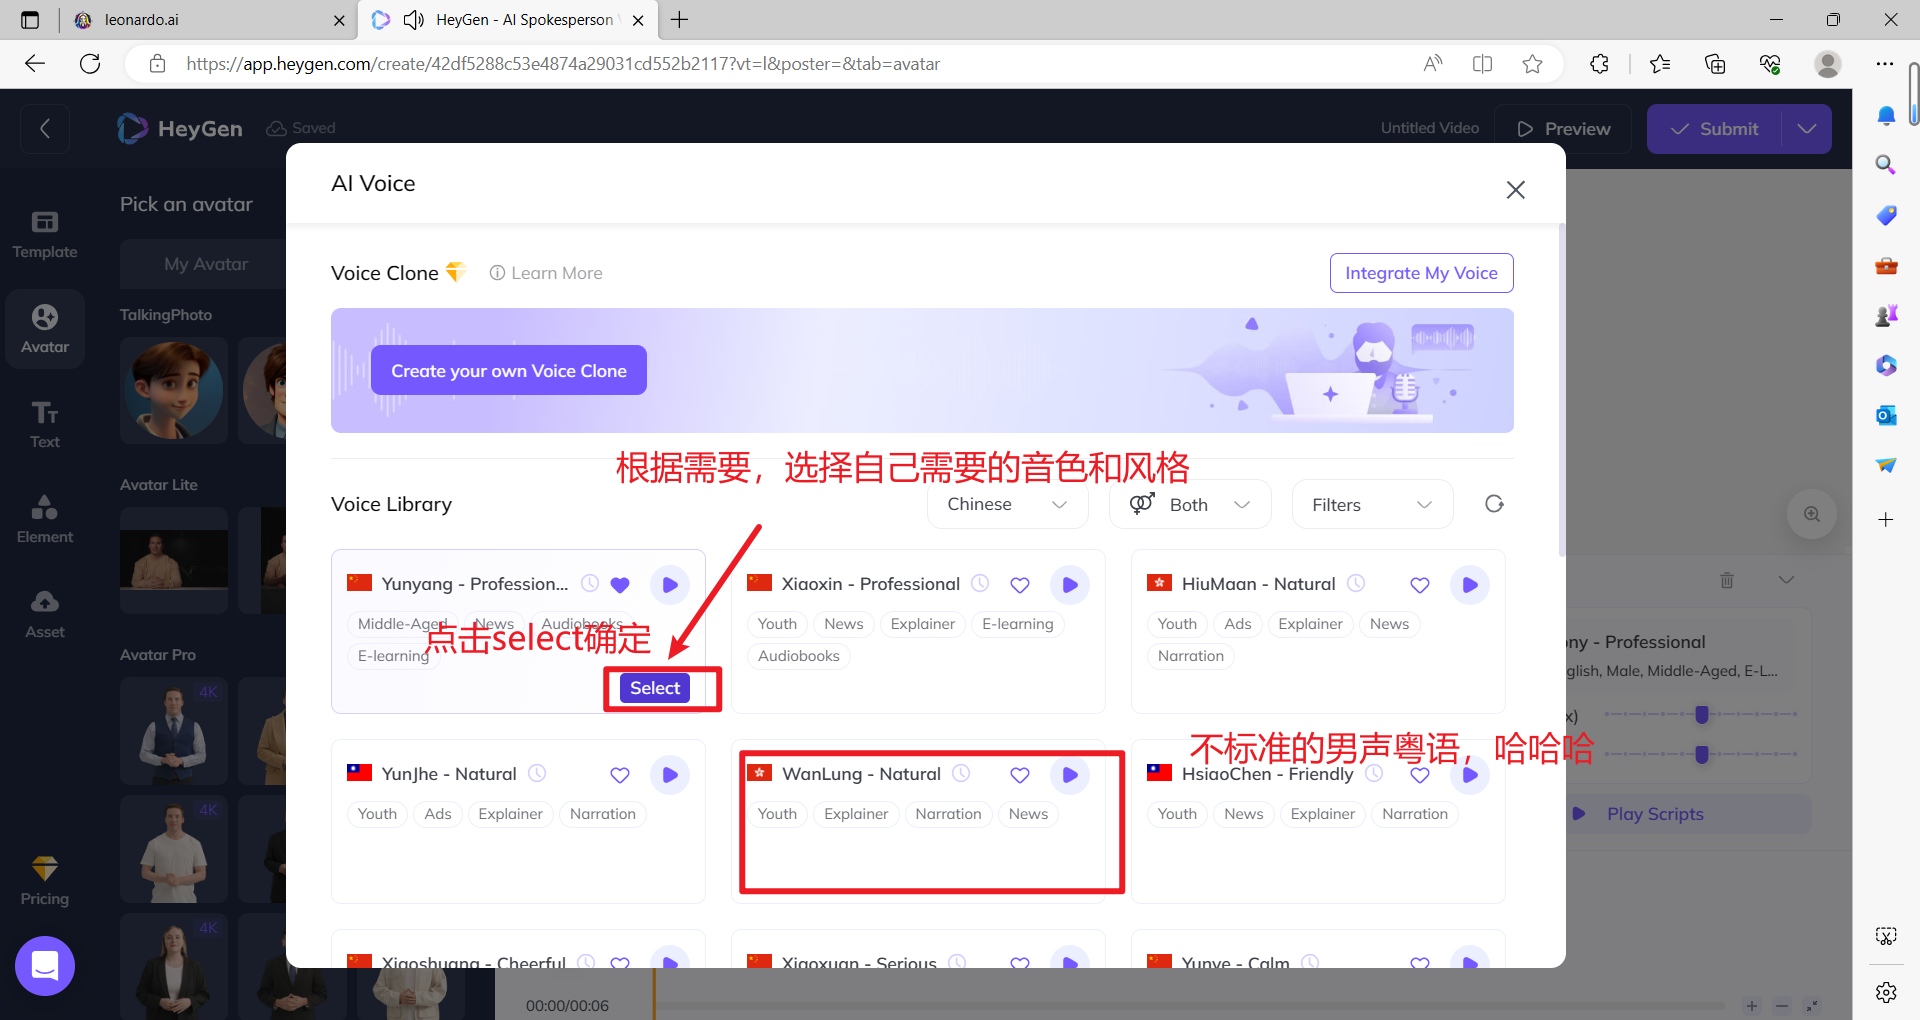Click Create your own Voice Clone

[x=509, y=371]
